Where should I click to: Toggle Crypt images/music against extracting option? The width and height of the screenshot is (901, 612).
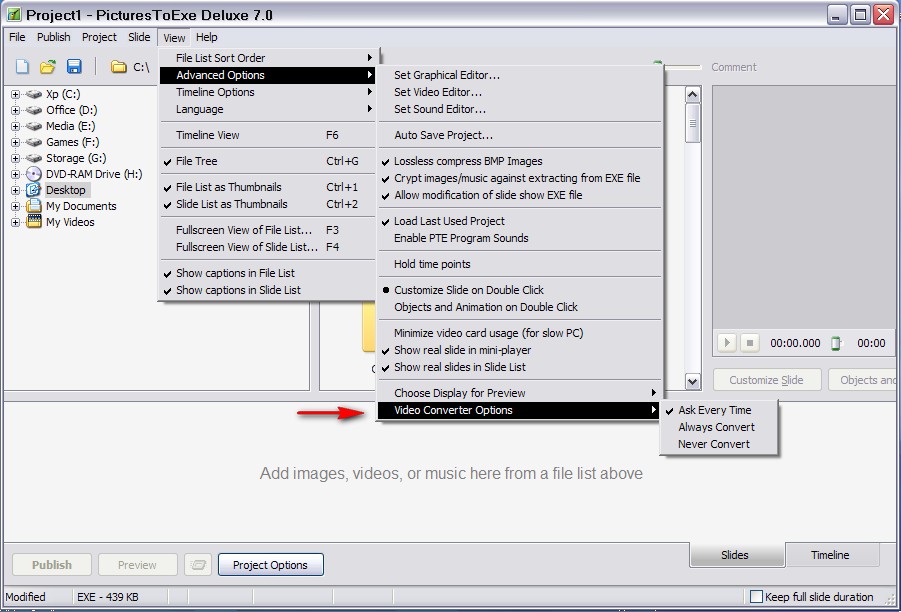coord(519,179)
